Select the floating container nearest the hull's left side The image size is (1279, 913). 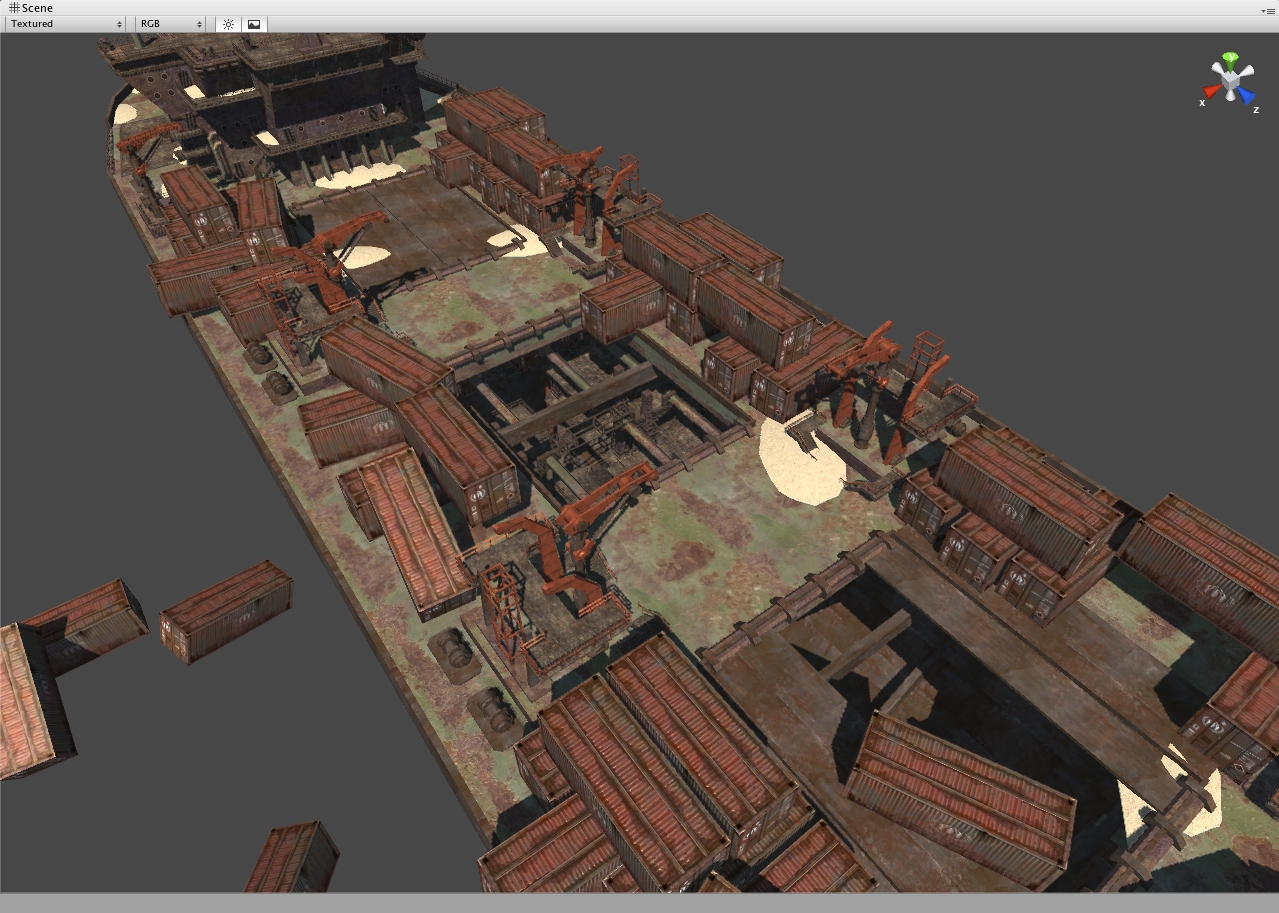(x=226, y=610)
